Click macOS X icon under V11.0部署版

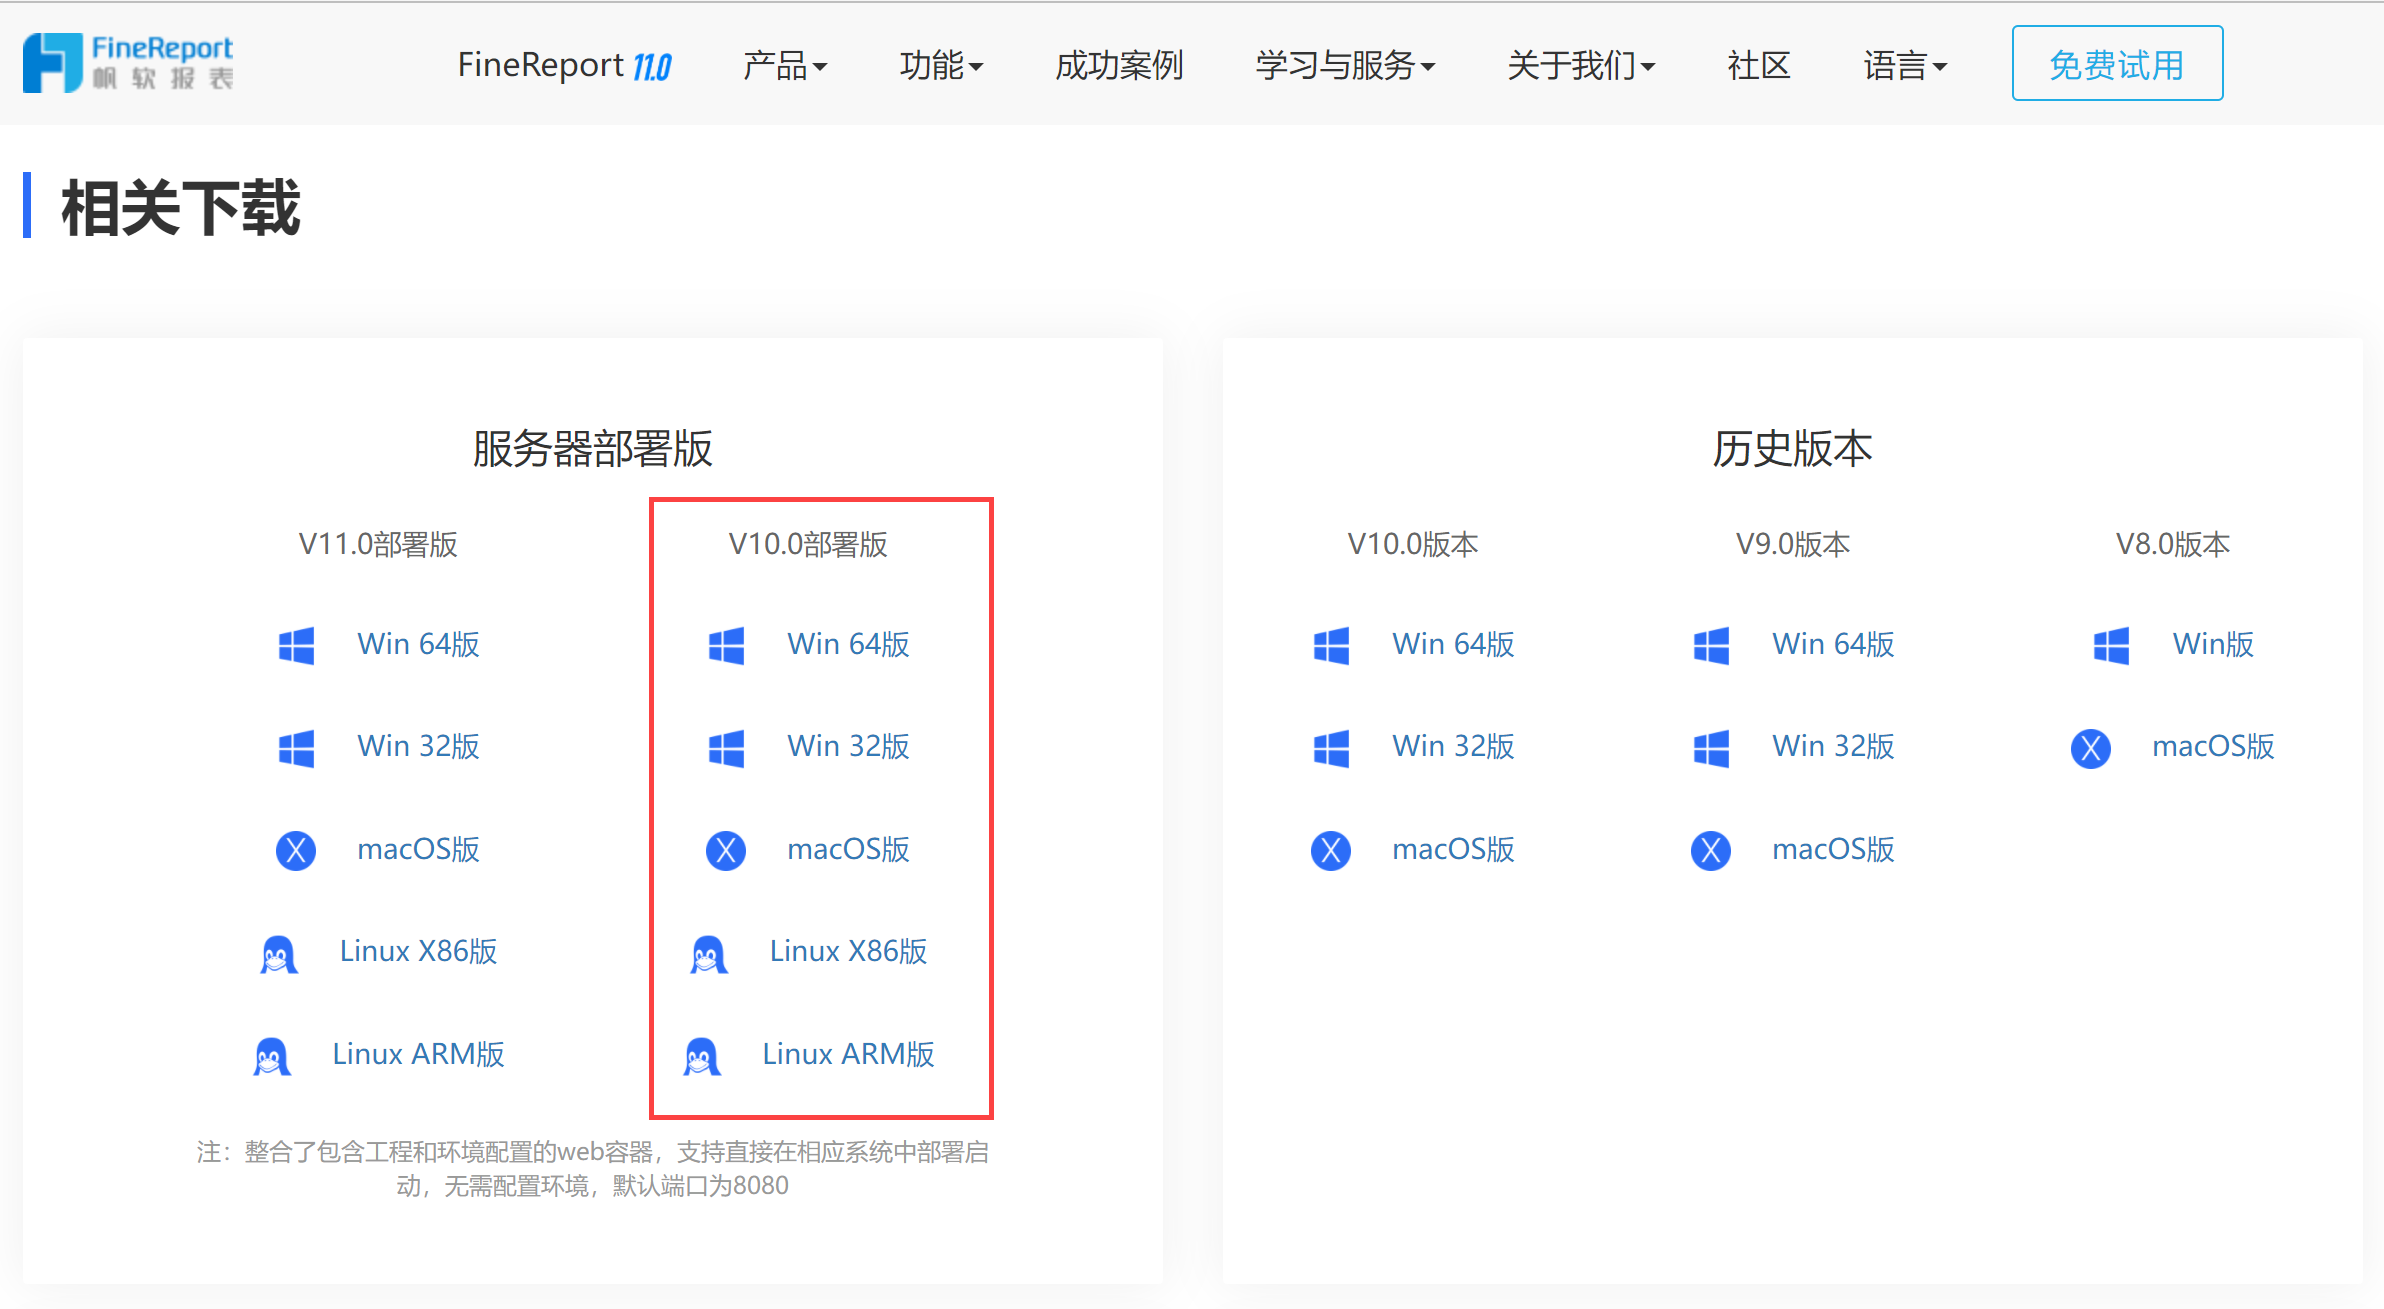click(296, 851)
